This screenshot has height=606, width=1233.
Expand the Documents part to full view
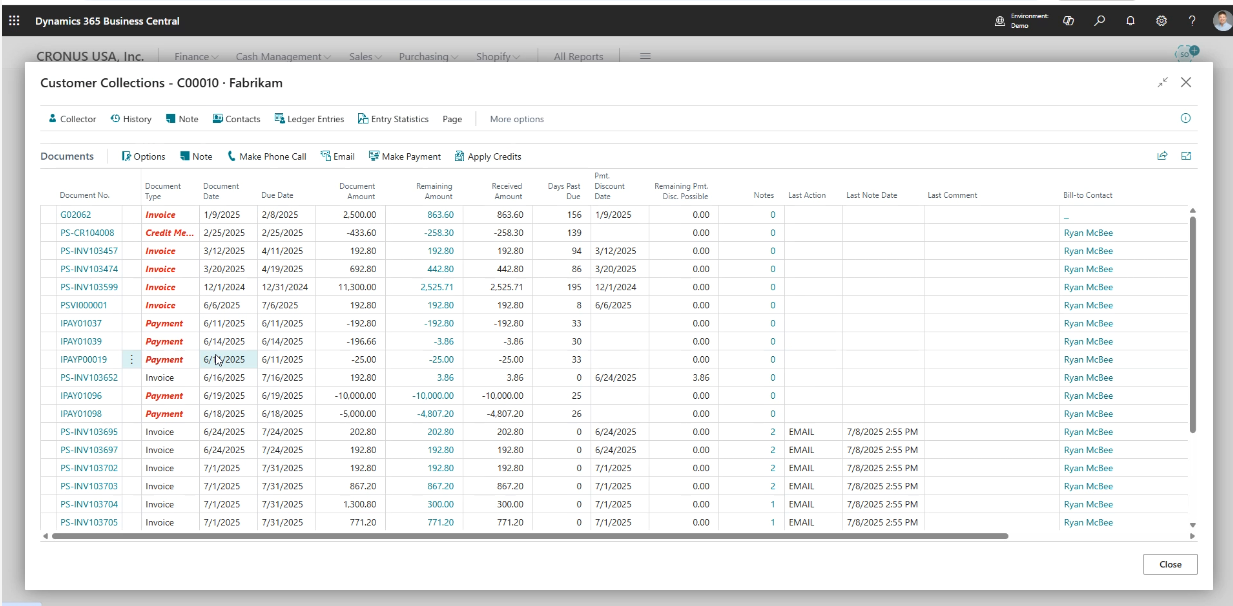pyautogui.click(x=1186, y=156)
